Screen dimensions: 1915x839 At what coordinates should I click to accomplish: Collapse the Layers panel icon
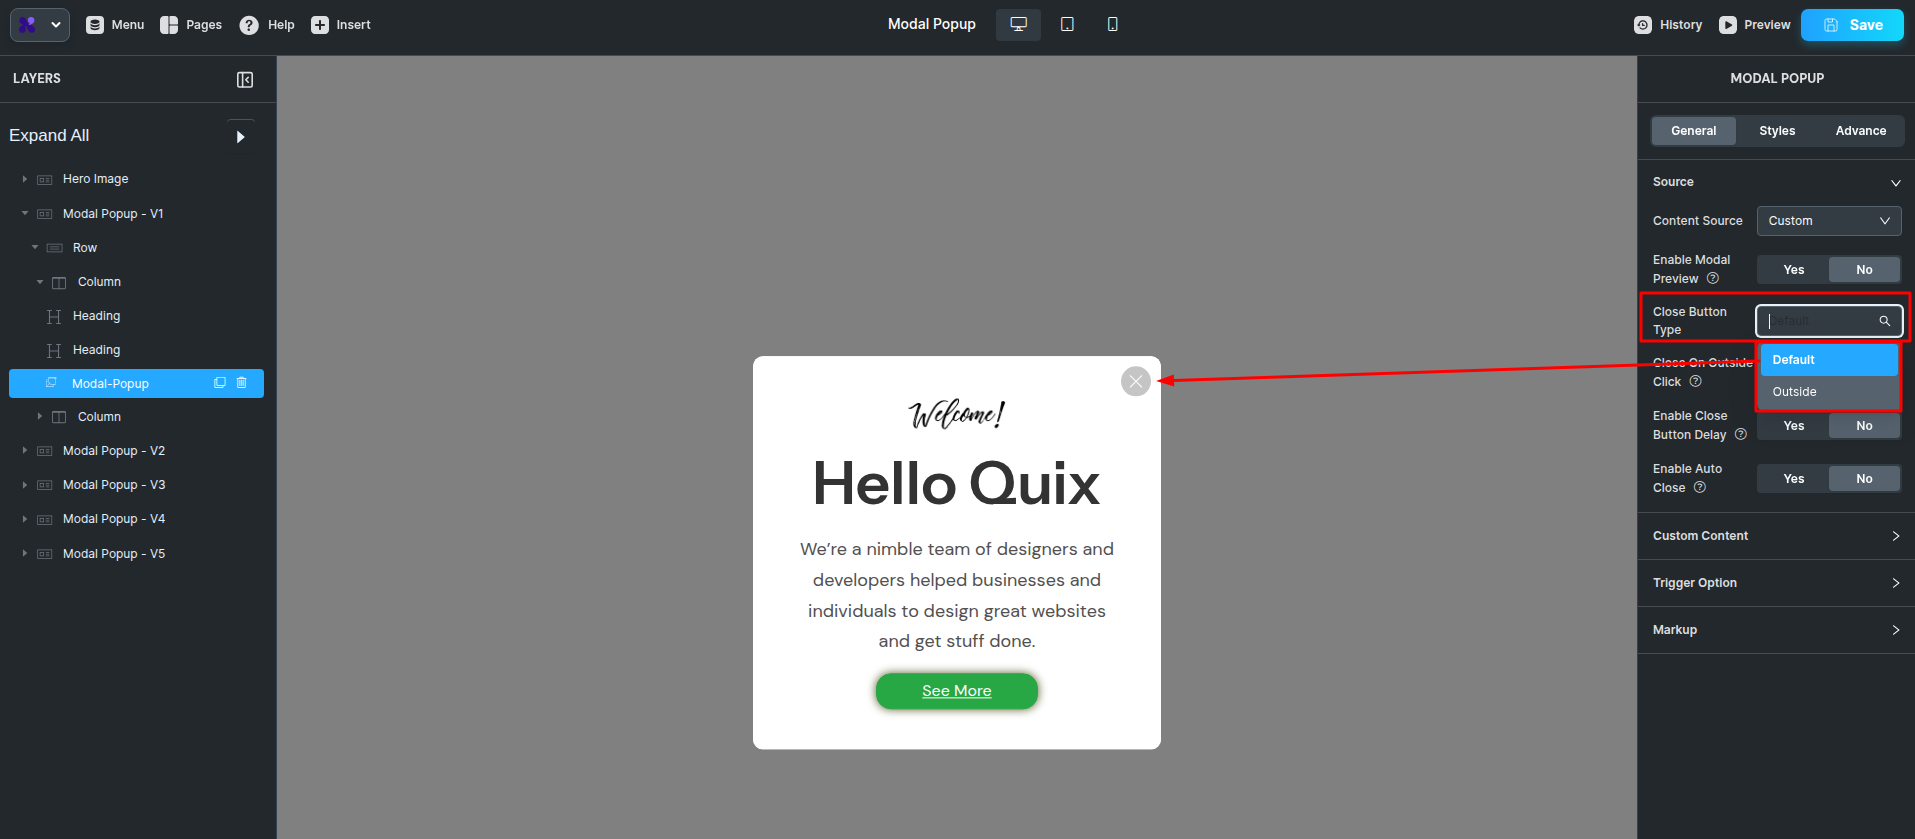(x=245, y=79)
